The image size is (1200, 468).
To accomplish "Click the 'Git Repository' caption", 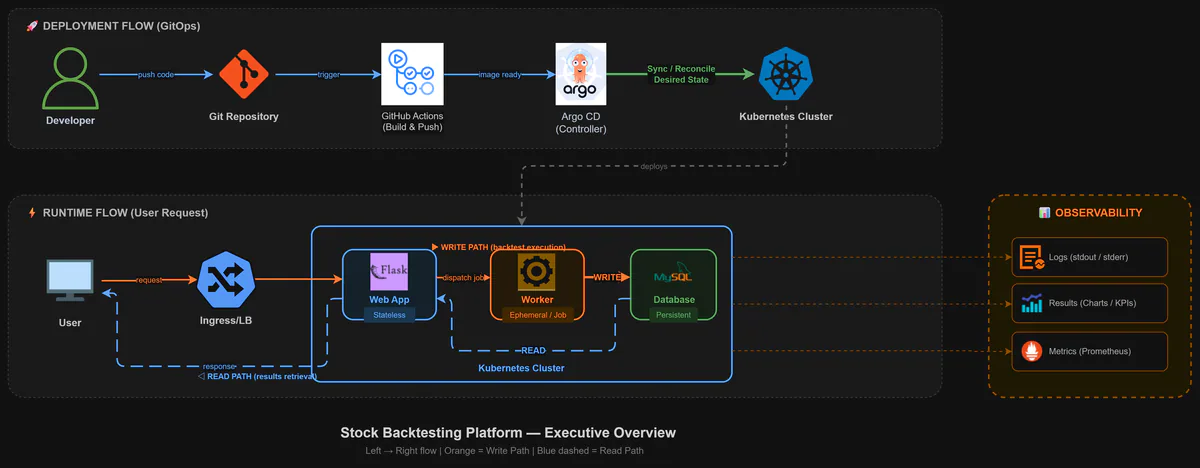I will 246,117.
